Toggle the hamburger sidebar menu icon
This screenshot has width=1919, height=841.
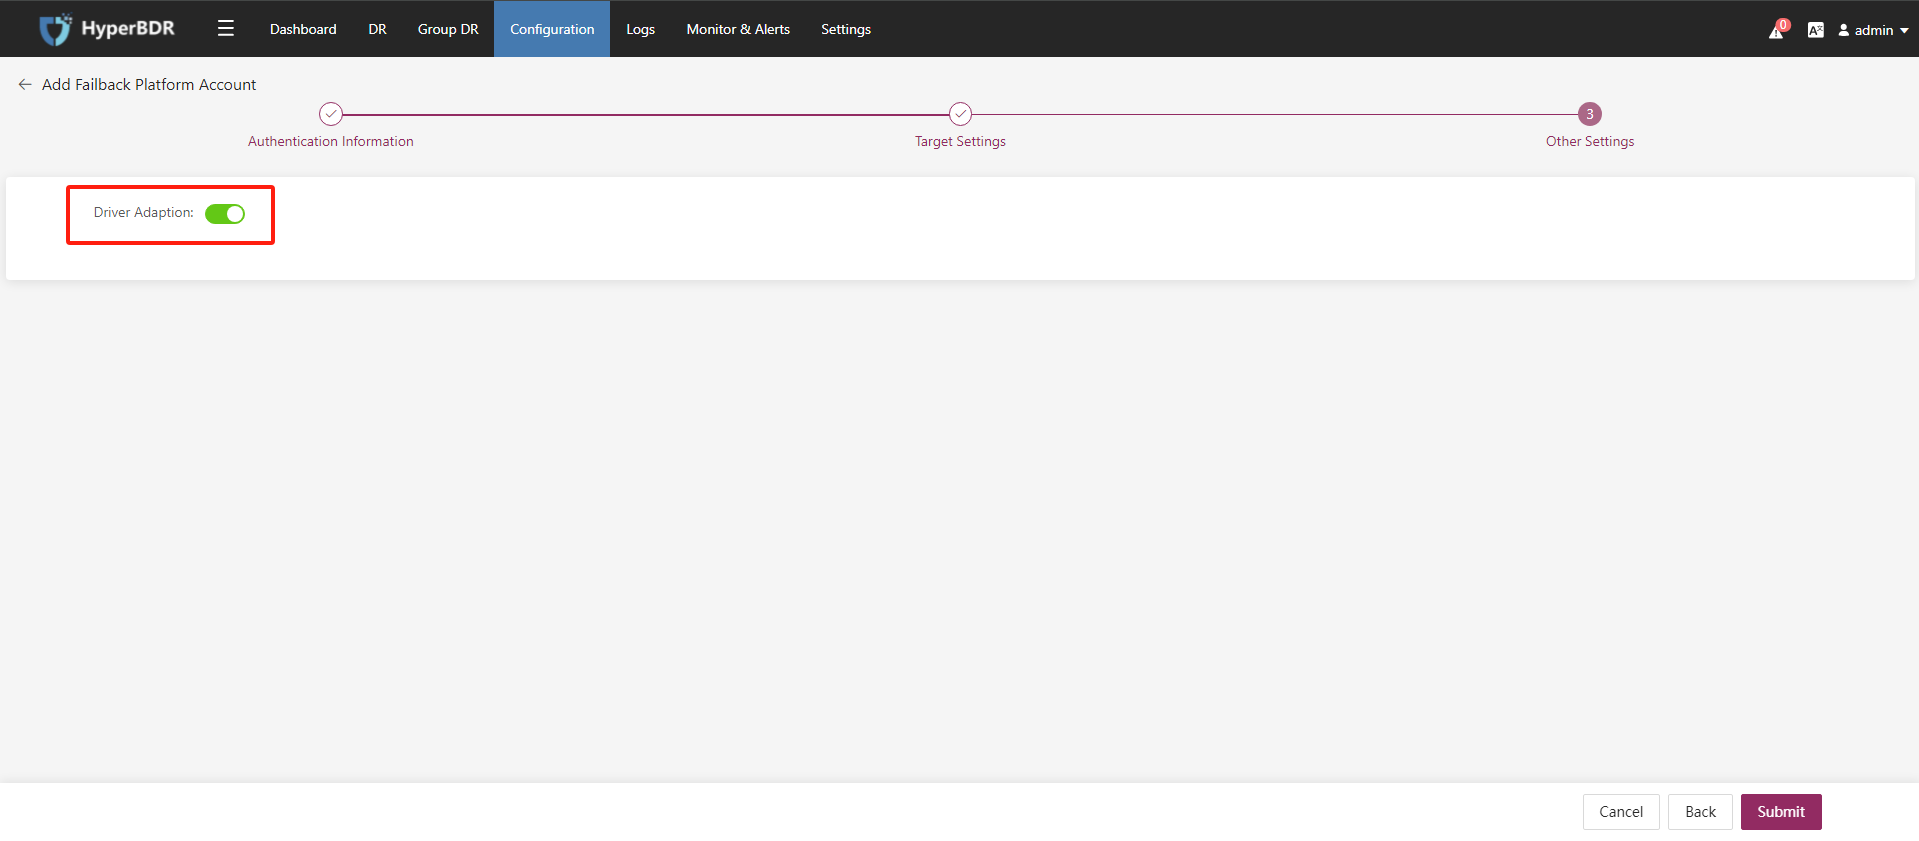pos(226,29)
